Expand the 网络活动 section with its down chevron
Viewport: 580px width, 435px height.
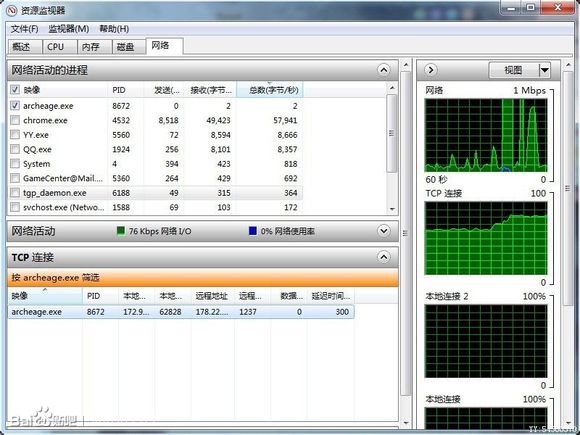click(x=384, y=231)
